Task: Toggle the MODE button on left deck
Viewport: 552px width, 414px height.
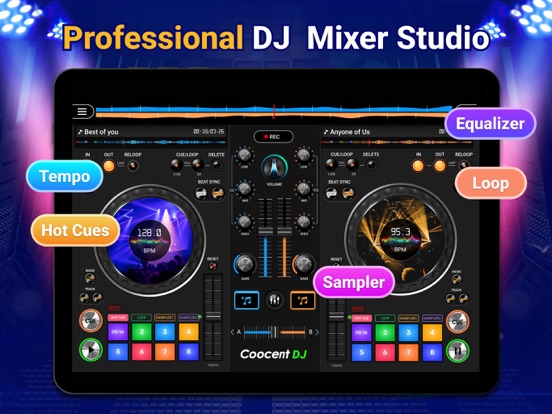Action: [x=90, y=278]
